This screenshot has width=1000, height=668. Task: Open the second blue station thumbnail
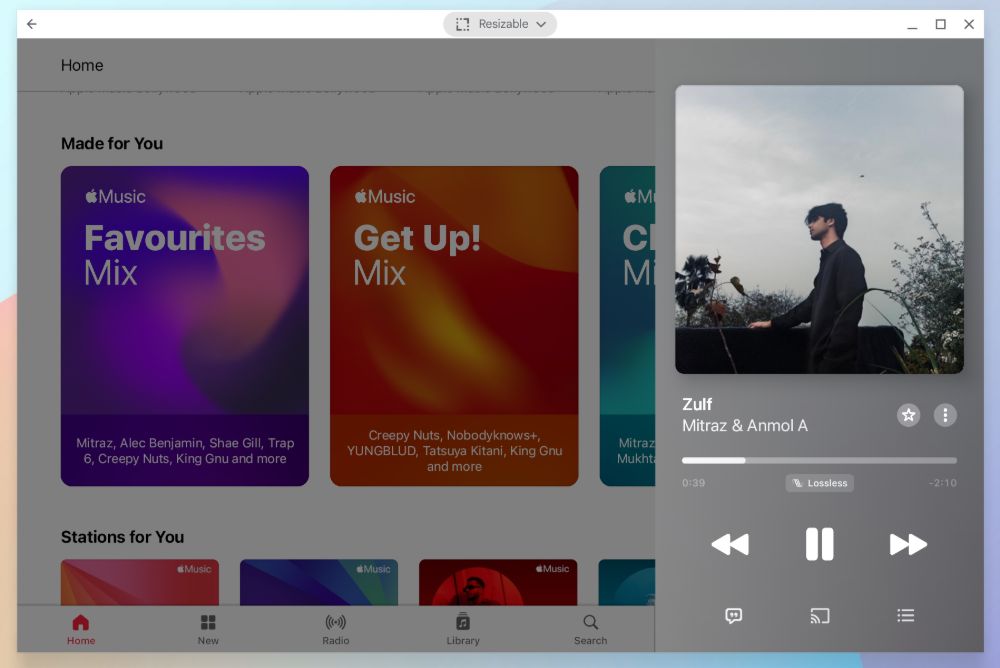point(319,582)
